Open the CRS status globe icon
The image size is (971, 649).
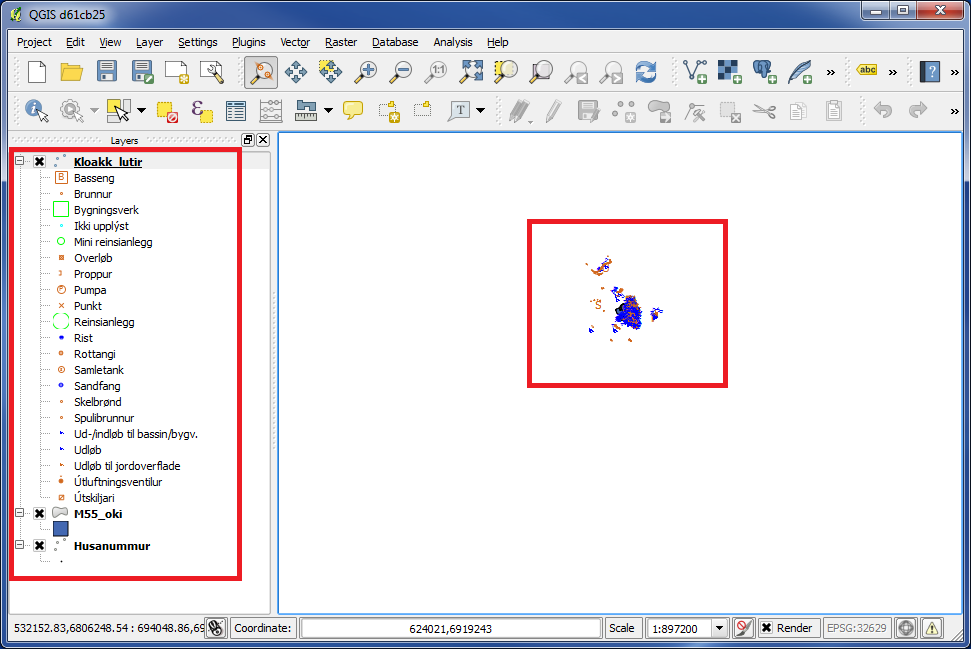[906, 628]
